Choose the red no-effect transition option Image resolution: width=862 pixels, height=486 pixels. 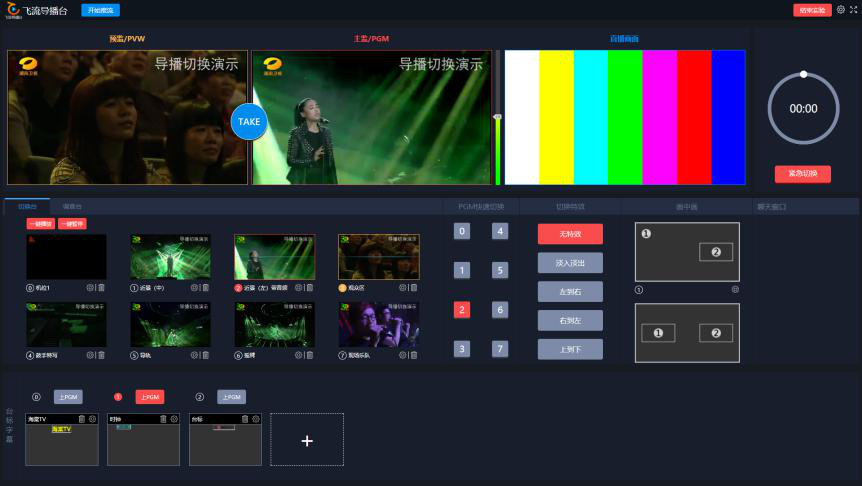tap(570, 234)
